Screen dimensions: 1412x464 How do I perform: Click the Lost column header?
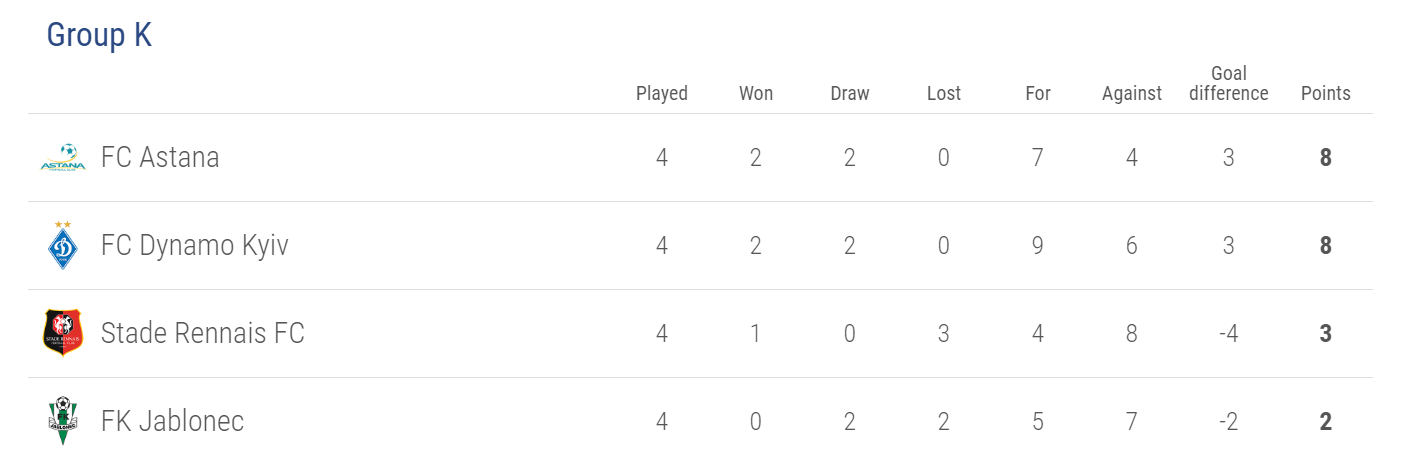(x=944, y=93)
